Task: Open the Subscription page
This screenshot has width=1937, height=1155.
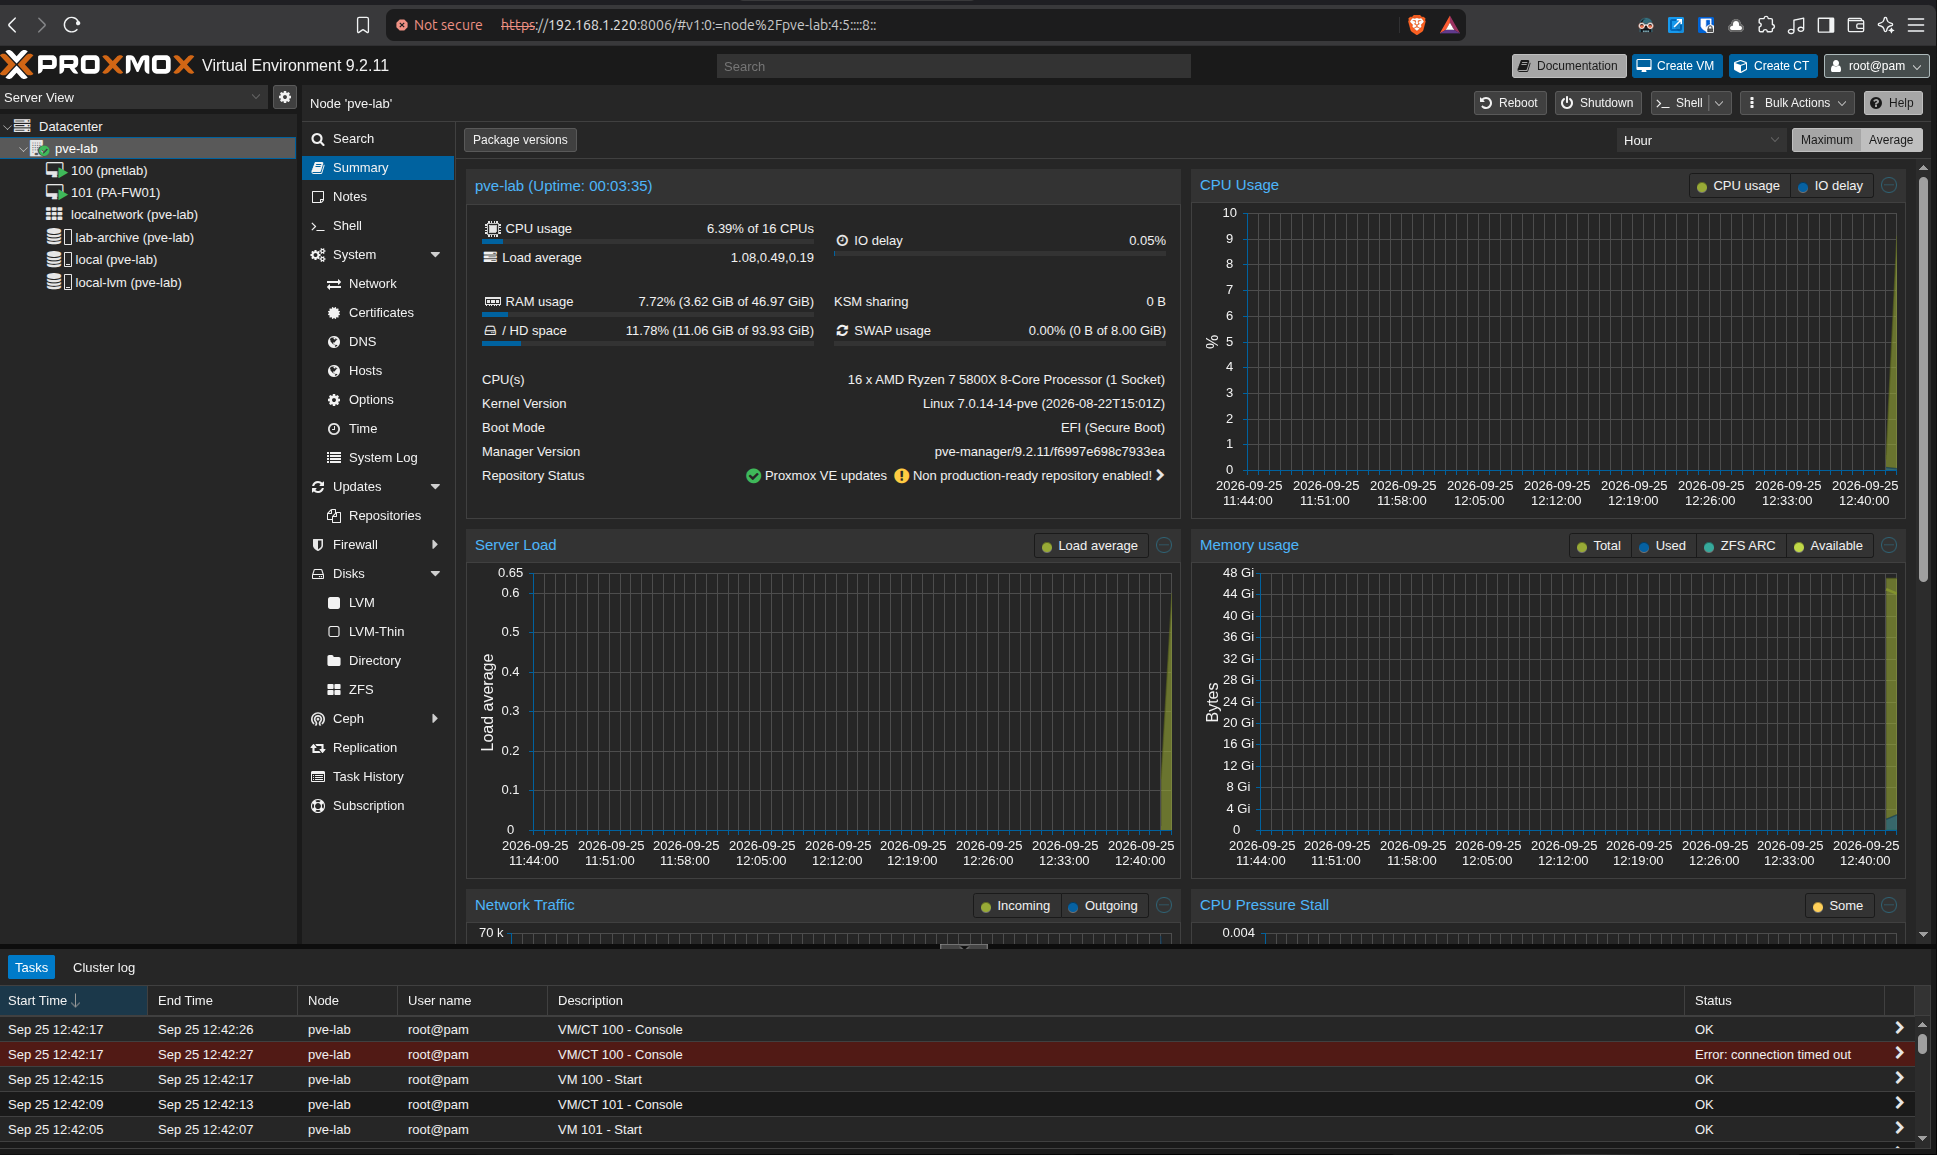Action: point(368,806)
